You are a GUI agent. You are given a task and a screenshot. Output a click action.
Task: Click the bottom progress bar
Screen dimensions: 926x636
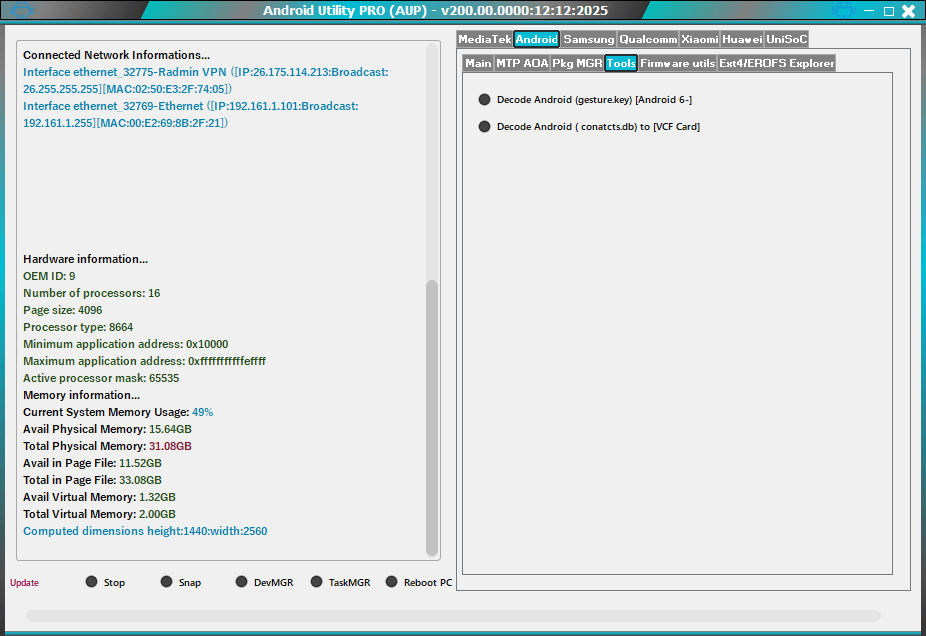point(453,616)
